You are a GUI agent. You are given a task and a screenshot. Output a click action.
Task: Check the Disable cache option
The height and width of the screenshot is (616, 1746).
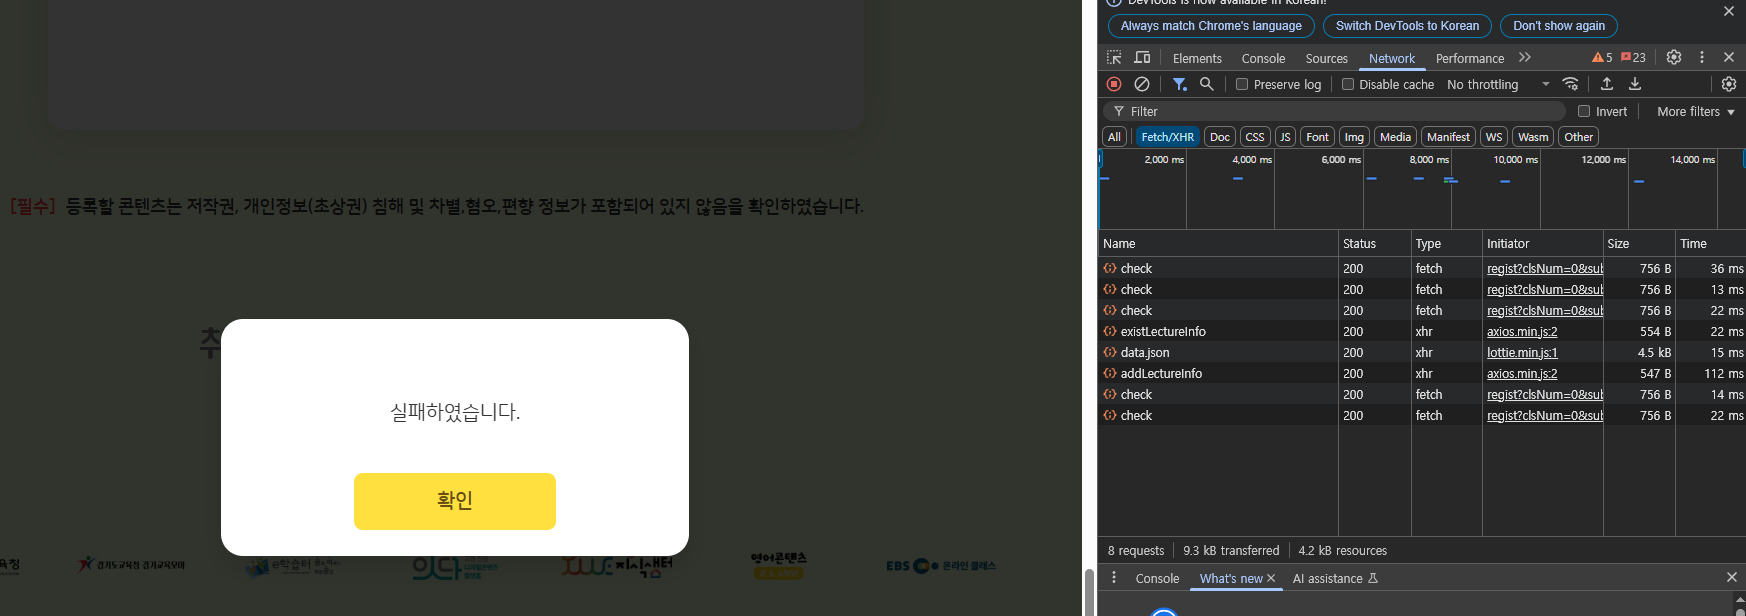point(1348,85)
